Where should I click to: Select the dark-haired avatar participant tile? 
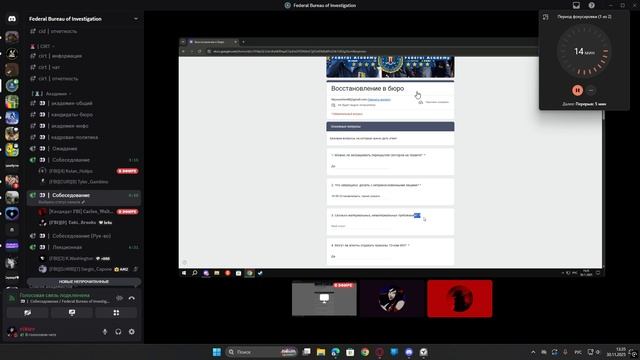(392, 298)
